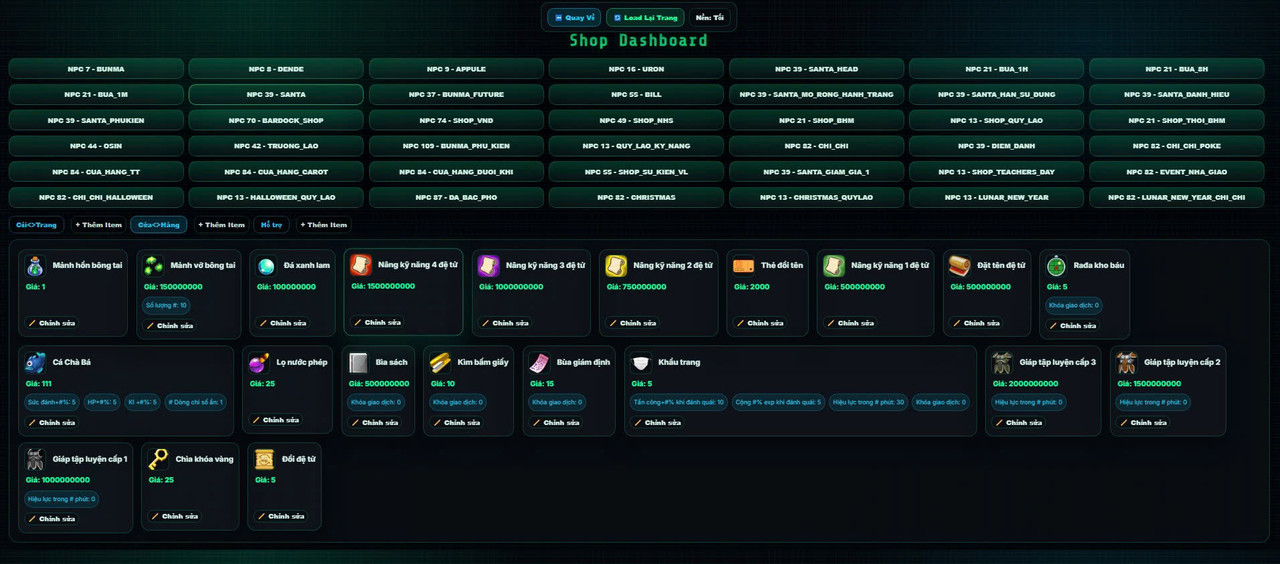Click the Tấn công+#% khi đánh quái: 10 tag
This screenshot has width=1280, height=564.
tap(679, 403)
